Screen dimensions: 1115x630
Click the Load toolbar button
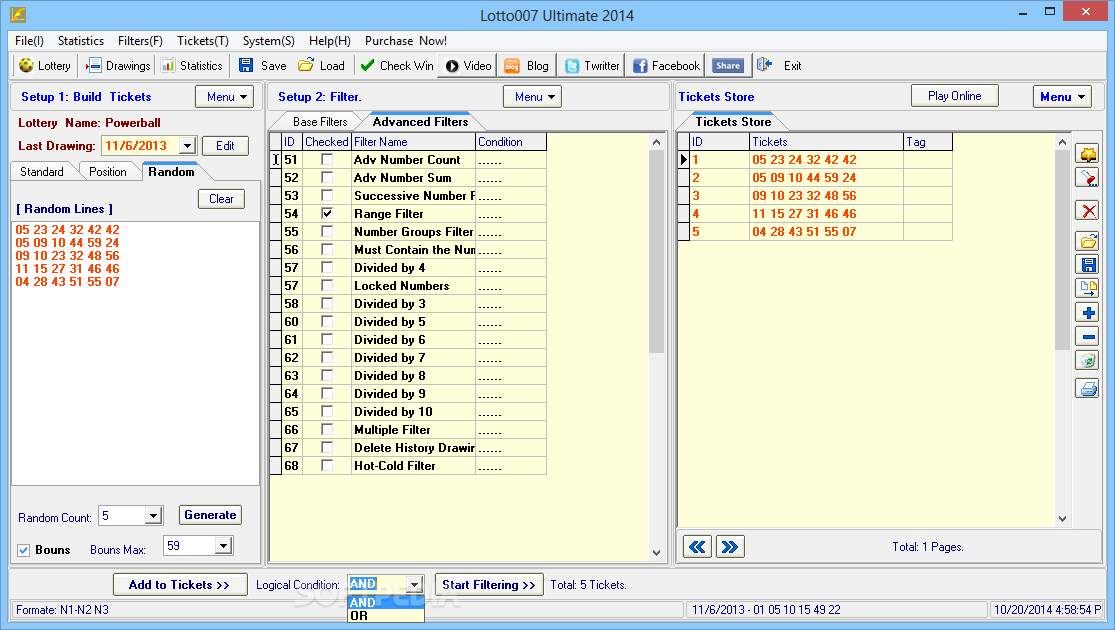(x=321, y=65)
